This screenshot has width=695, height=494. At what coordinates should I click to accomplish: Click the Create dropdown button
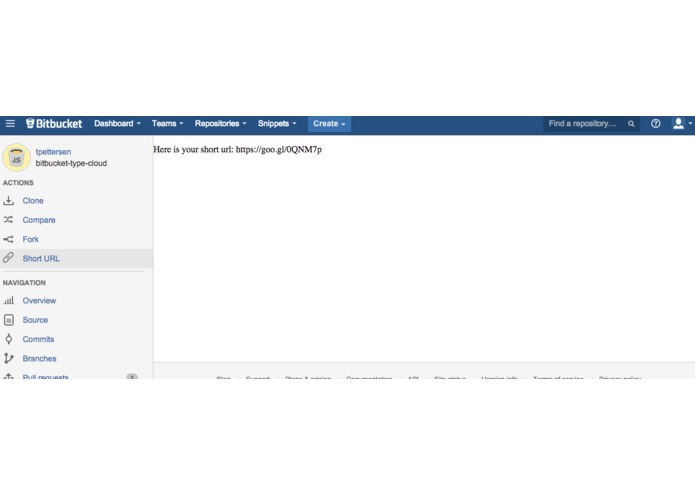(x=329, y=124)
